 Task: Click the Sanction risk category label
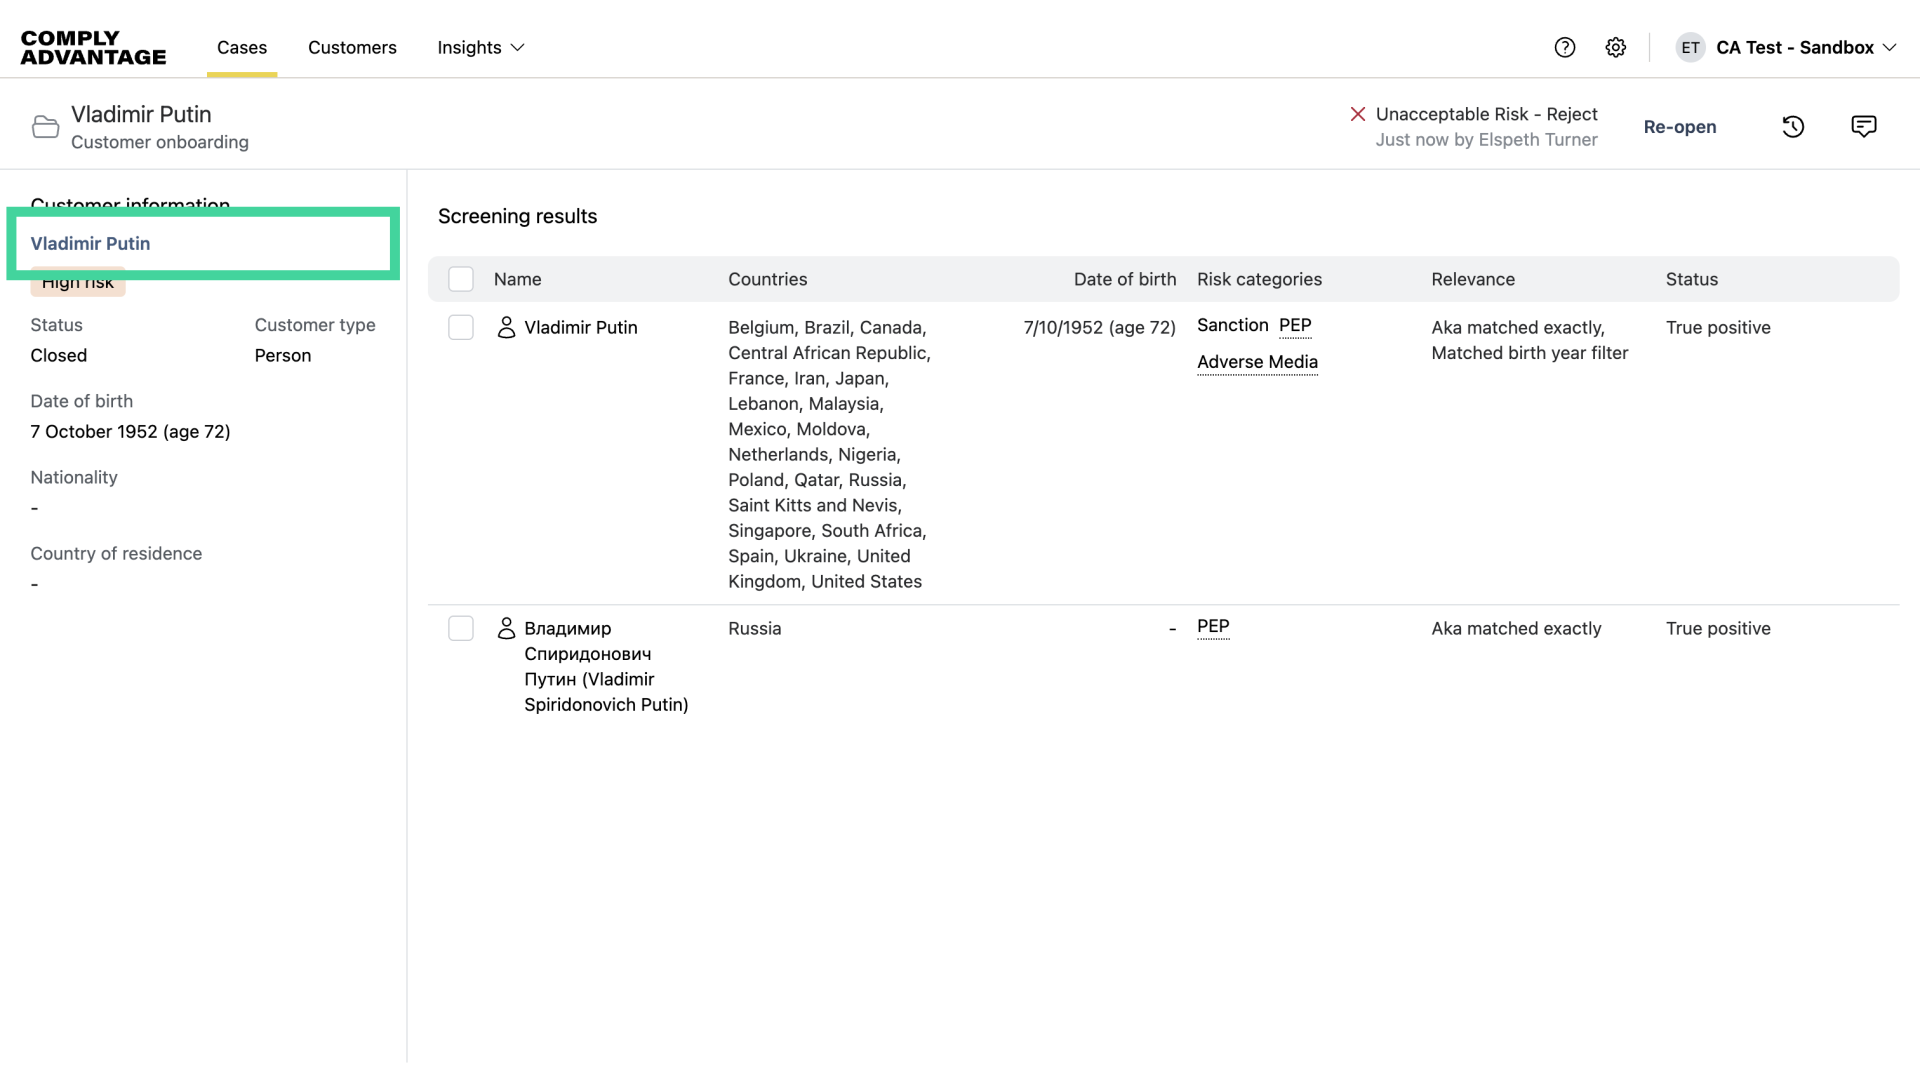[1232, 325]
